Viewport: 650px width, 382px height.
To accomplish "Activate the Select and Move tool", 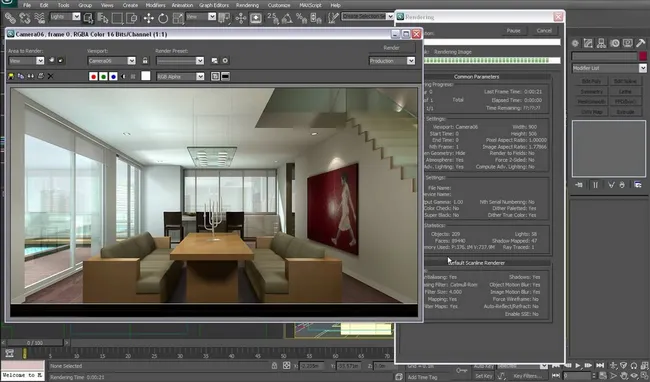I will point(148,18).
